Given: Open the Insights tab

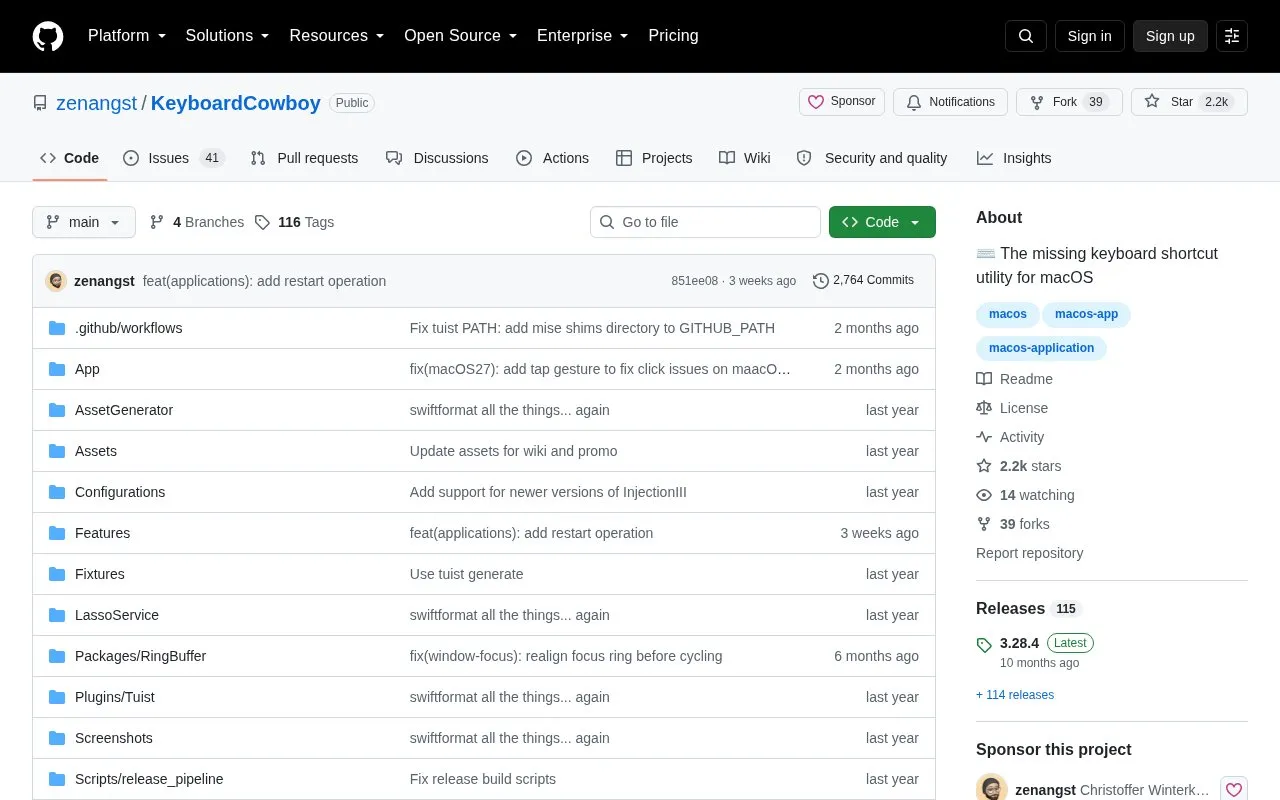Looking at the screenshot, I should point(1014,158).
